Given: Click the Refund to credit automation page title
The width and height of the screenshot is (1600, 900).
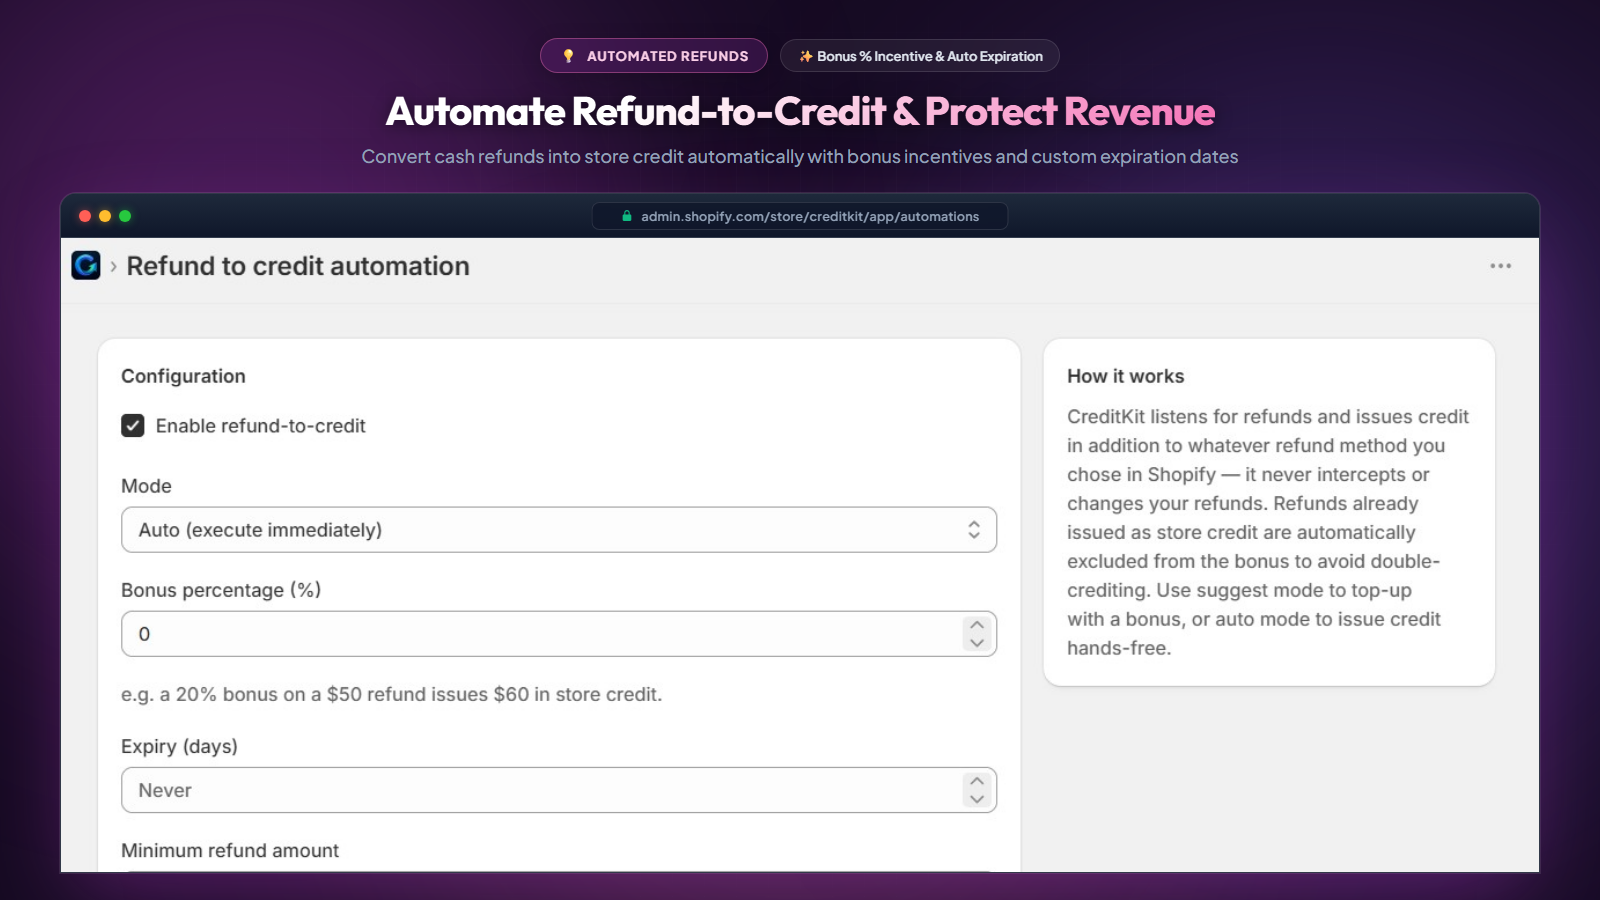Looking at the screenshot, I should pyautogui.click(x=298, y=266).
